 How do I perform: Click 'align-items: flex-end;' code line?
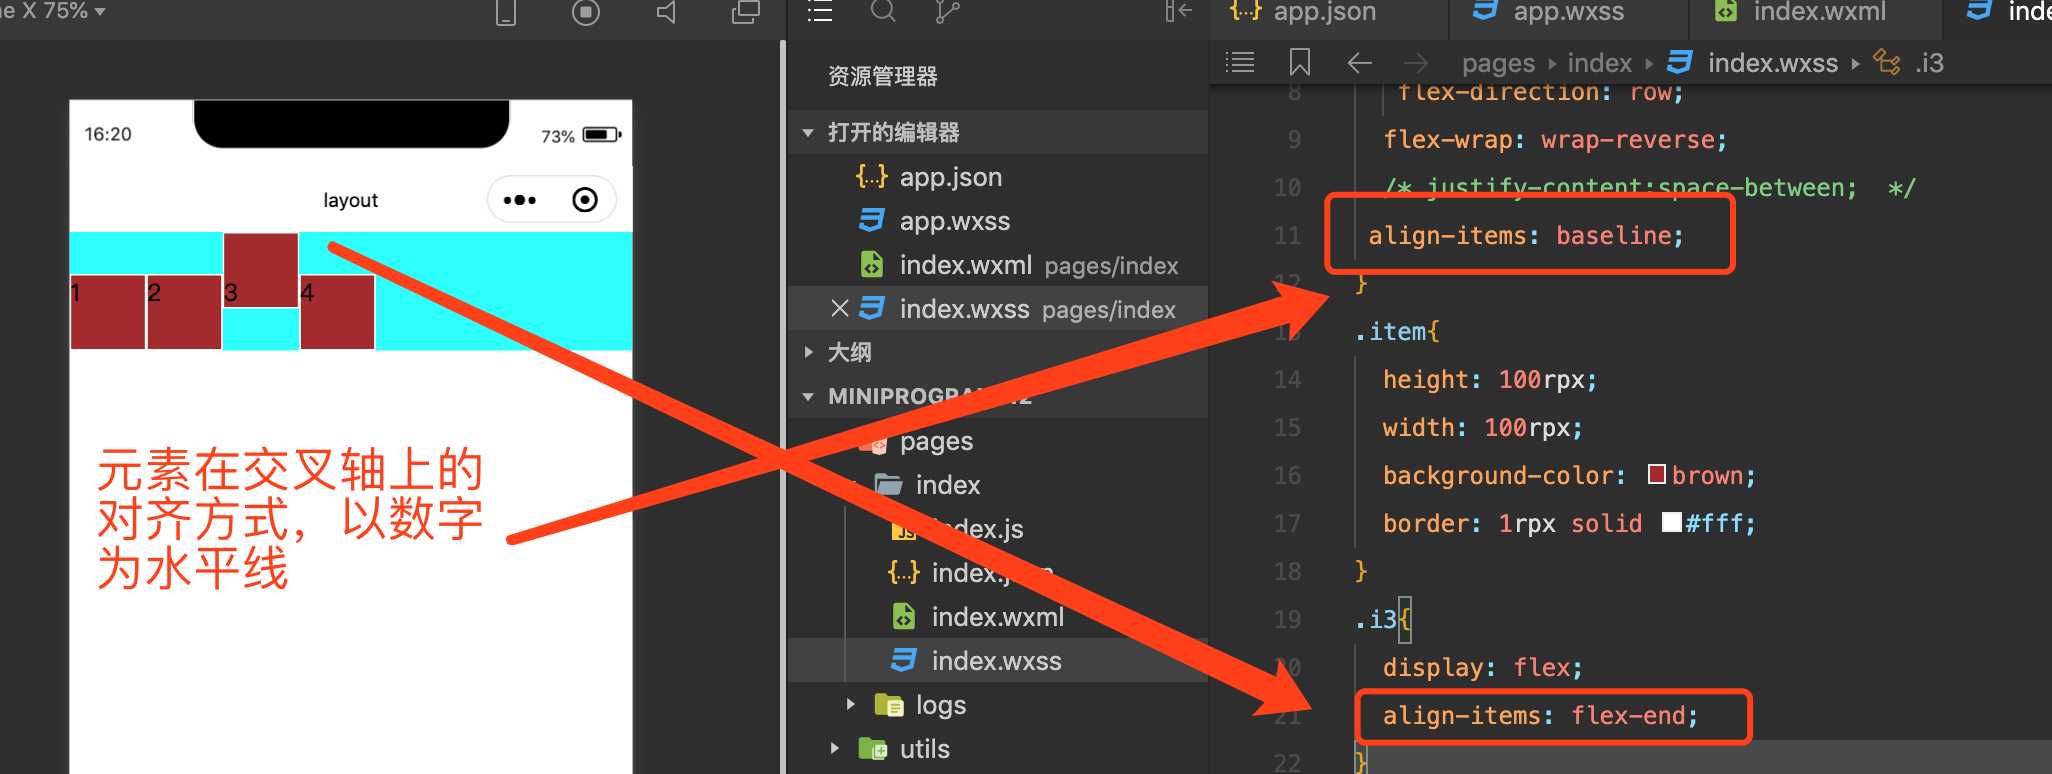pyautogui.click(x=1540, y=716)
